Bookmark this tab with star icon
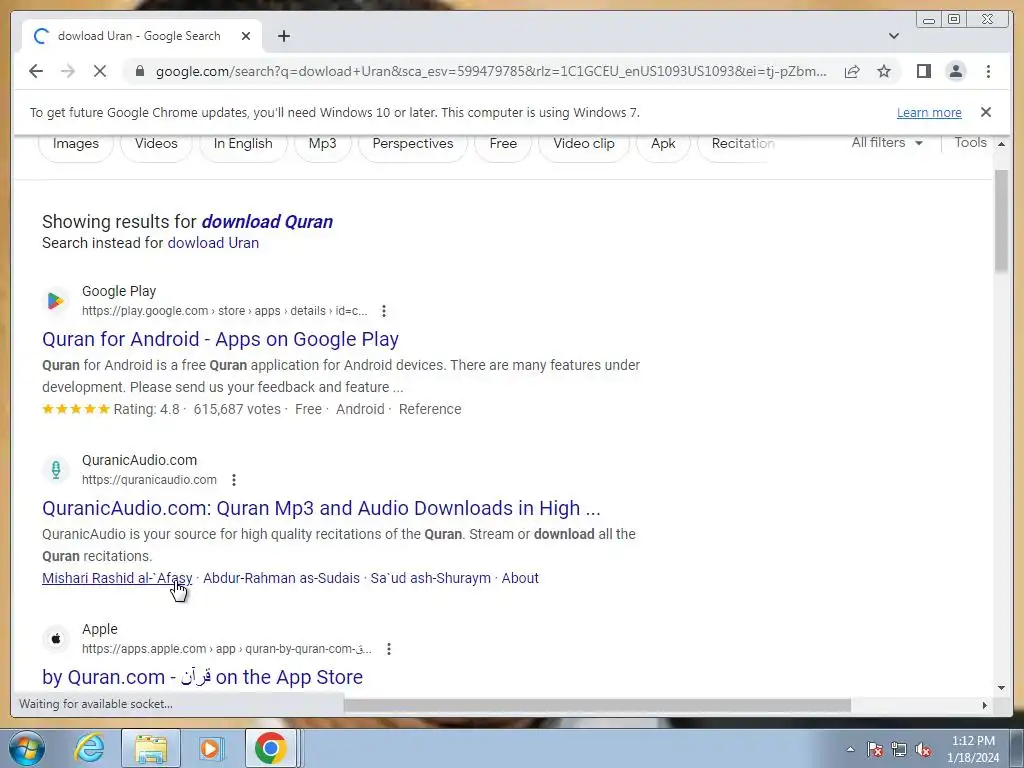The height and width of the screenshot is (768, 1024). pyautogui.click(x=884, y=71)
